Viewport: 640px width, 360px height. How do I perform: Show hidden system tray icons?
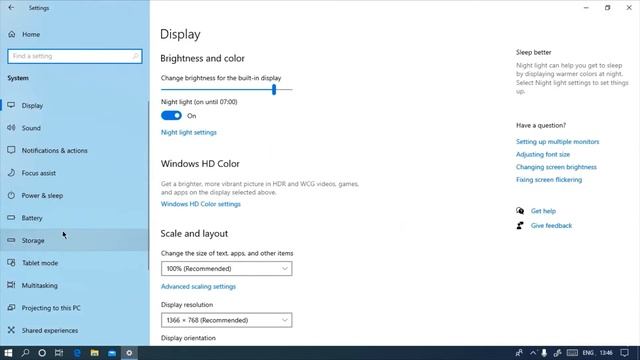coord(533,353)
